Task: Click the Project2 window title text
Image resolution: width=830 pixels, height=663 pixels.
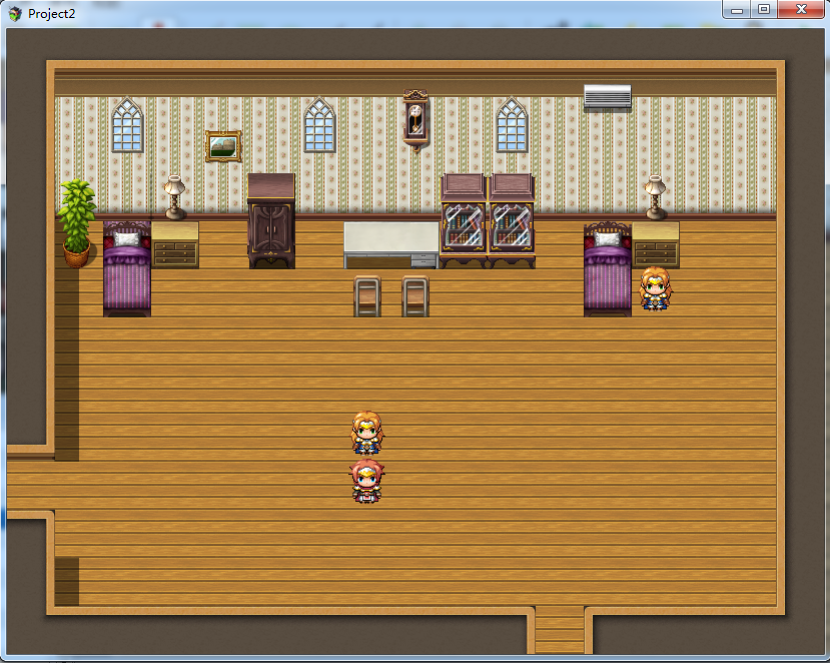Action: 51,14
